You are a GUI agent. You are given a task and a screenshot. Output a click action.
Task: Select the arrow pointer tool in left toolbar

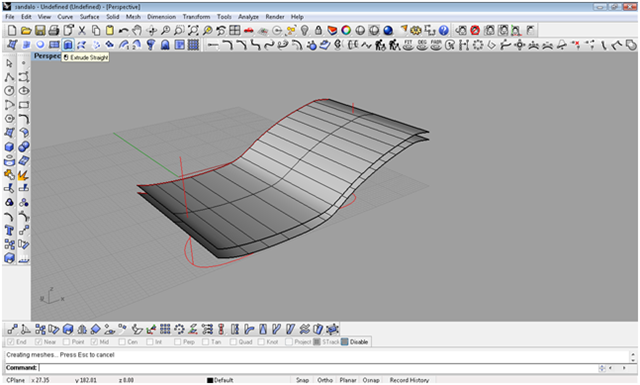coord(9,63)
